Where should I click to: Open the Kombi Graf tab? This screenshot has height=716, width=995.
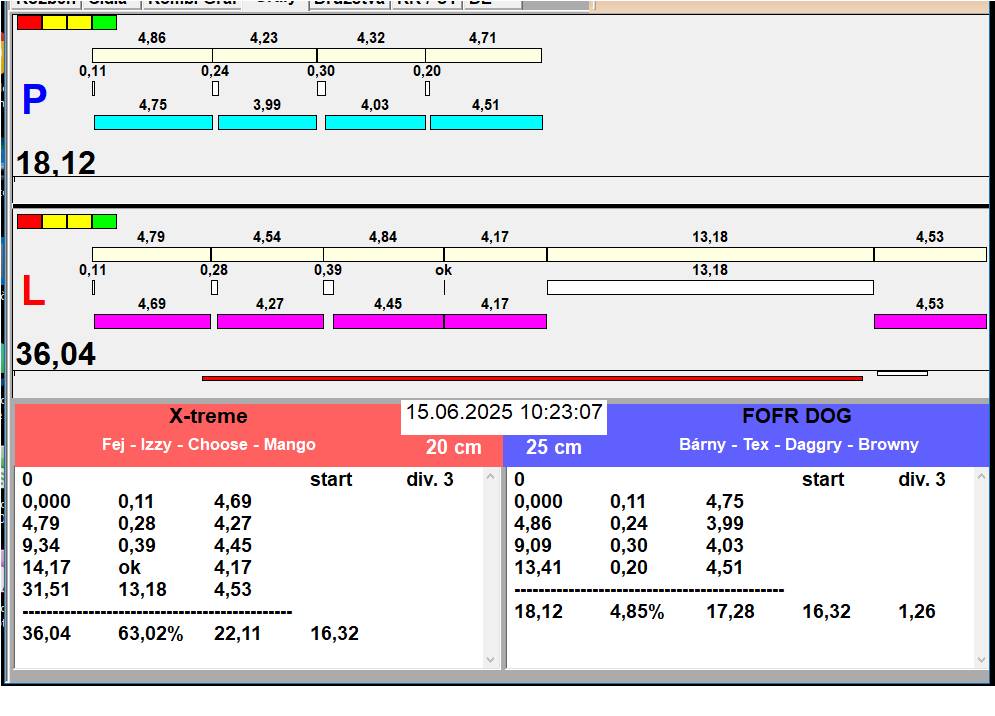click(192, 3)
